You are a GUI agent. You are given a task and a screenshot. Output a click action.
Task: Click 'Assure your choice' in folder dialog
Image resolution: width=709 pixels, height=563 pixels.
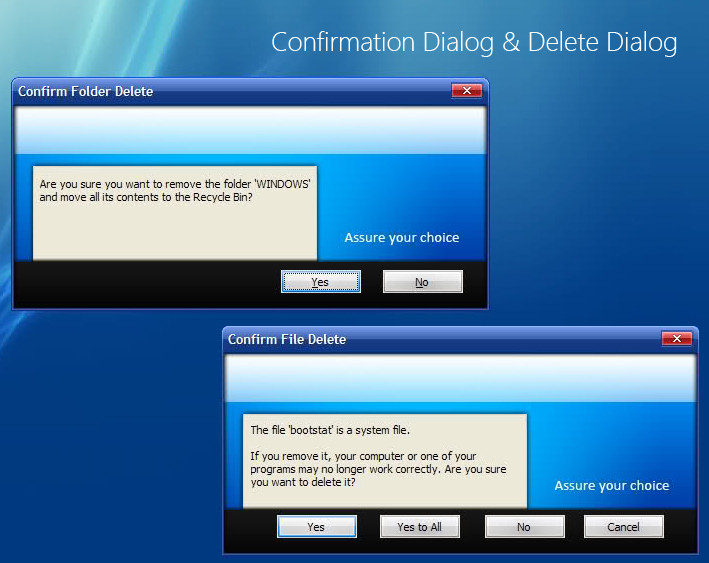click(x=402, y=237)
